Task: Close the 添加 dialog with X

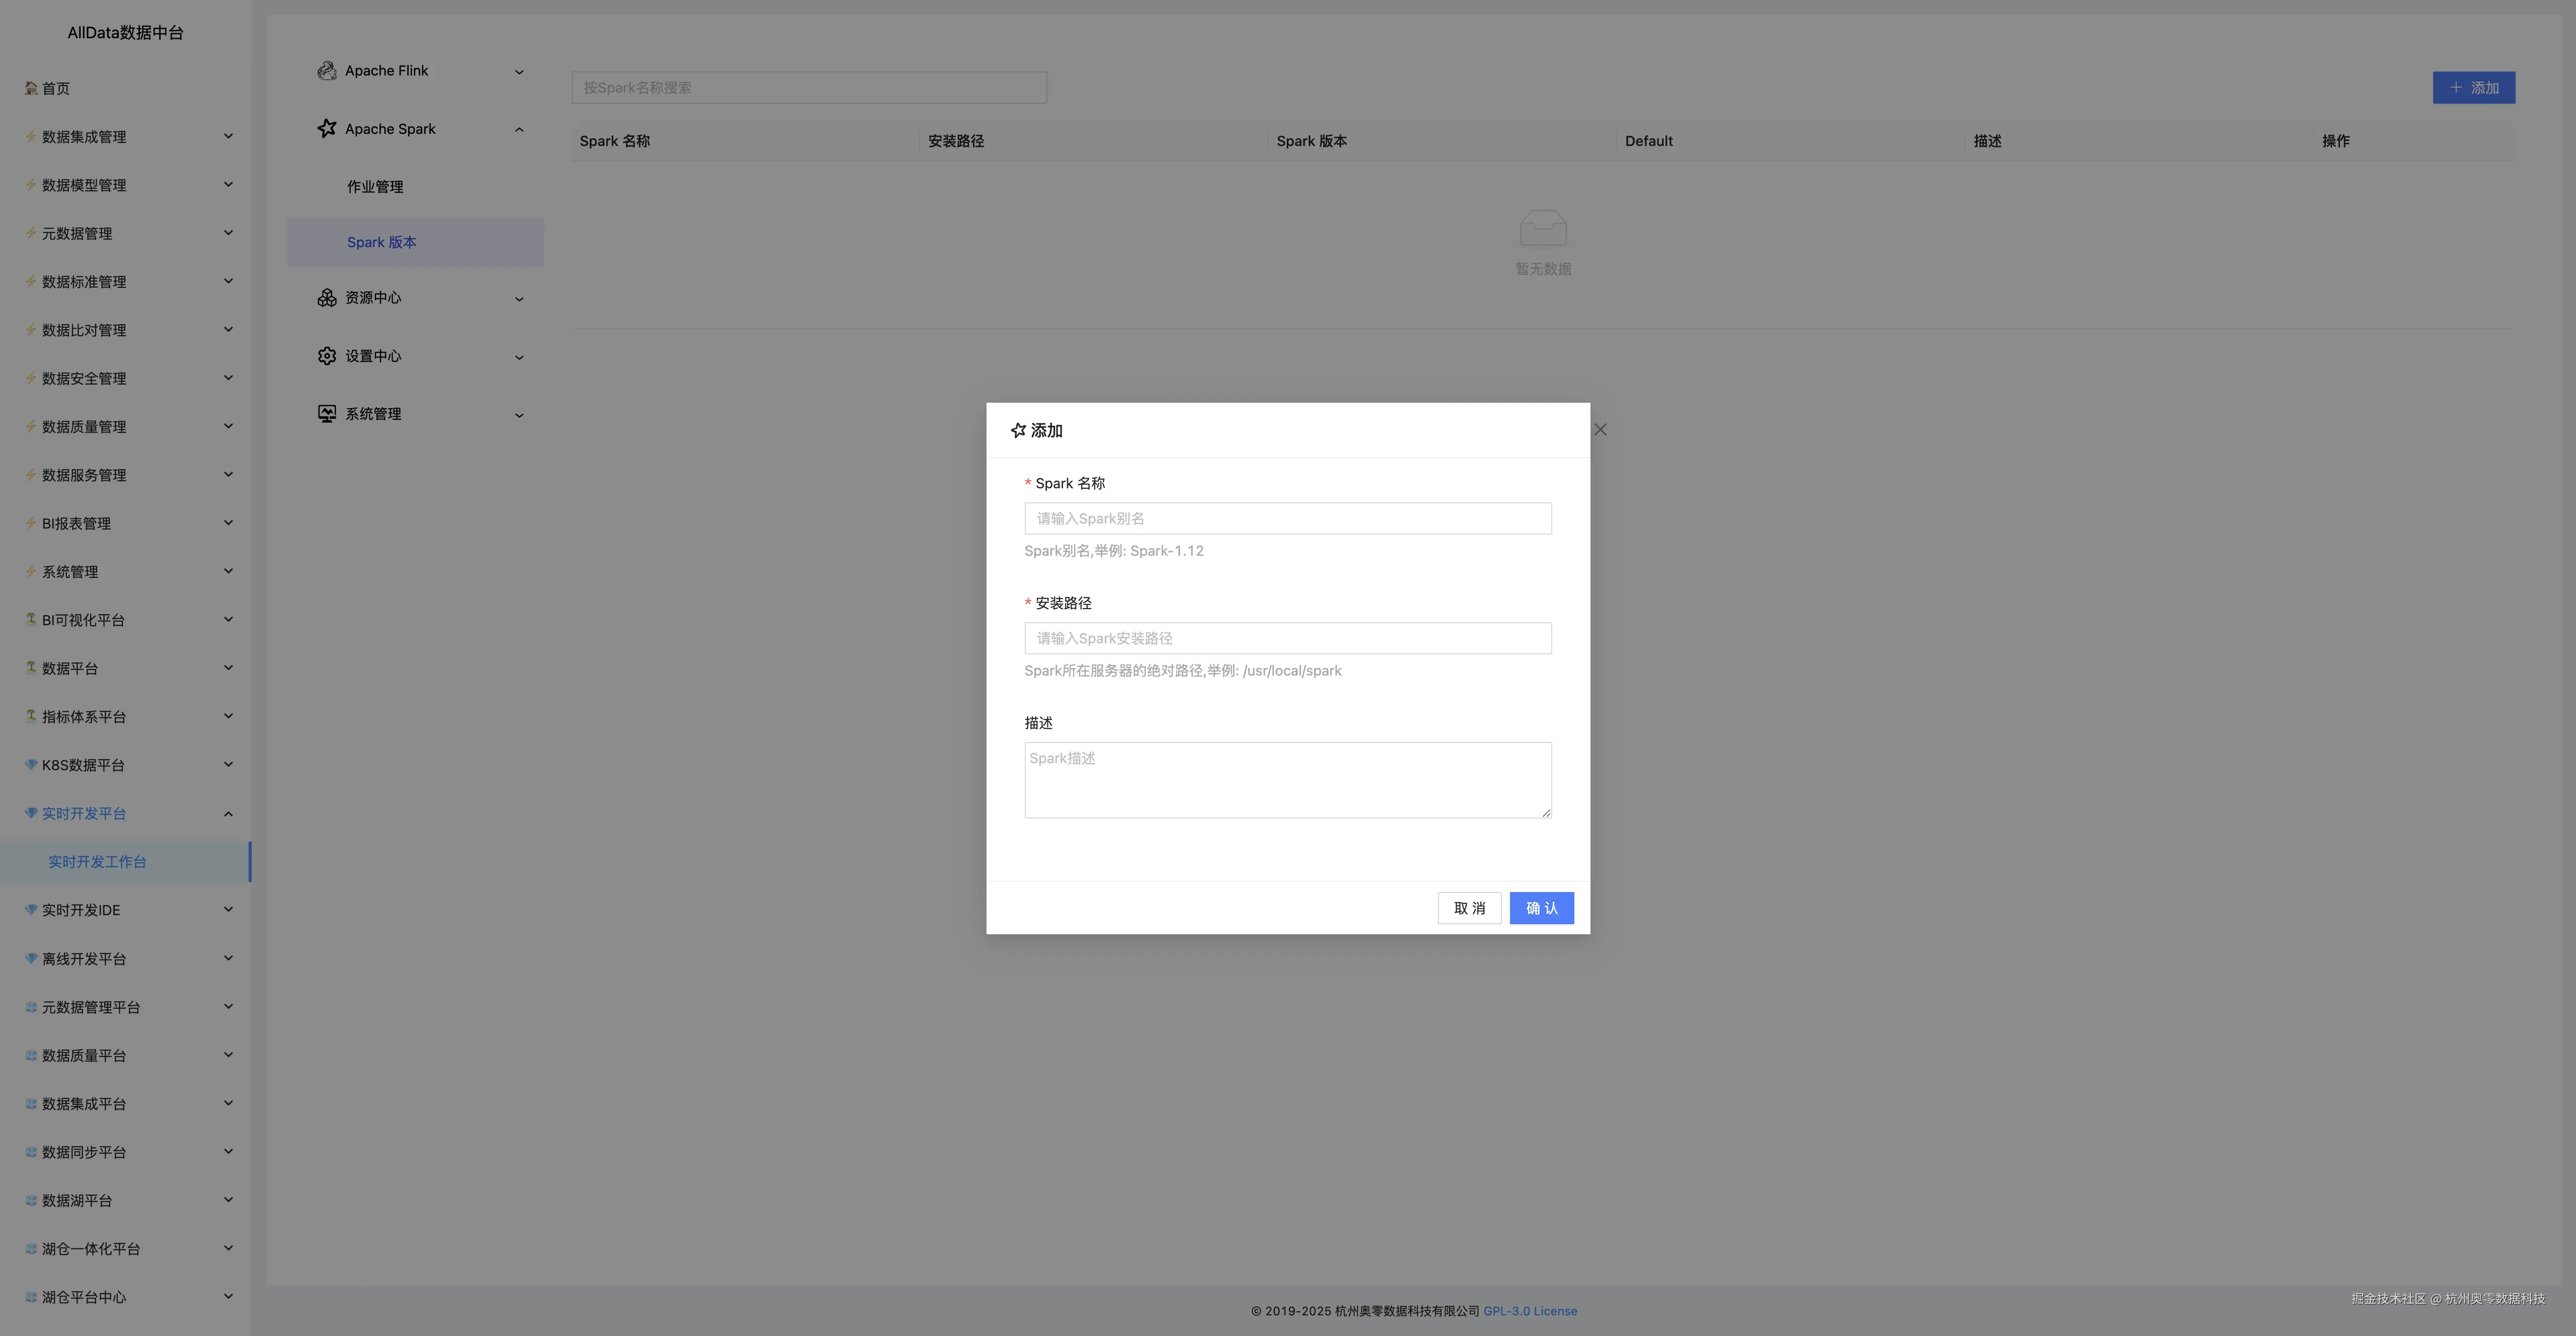Action: [1600, 430]
